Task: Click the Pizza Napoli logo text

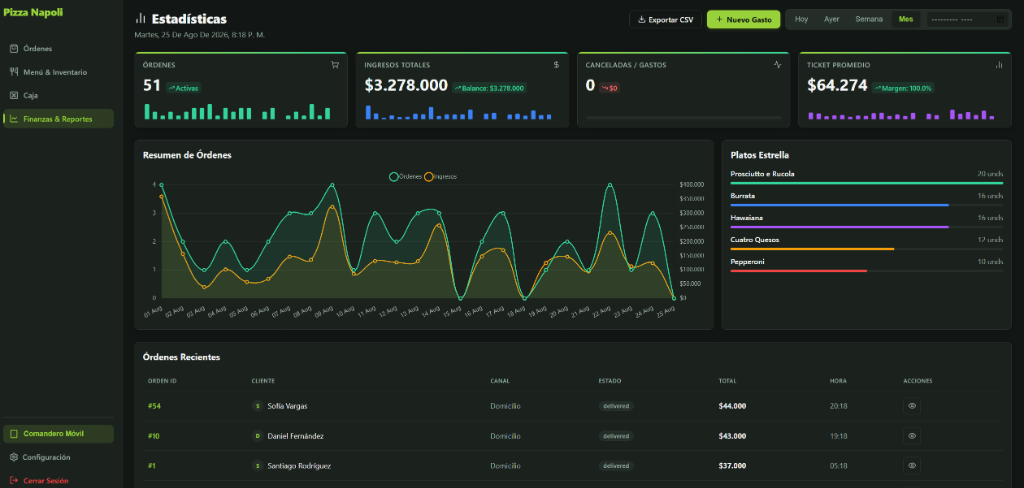Action: (33, 12)
